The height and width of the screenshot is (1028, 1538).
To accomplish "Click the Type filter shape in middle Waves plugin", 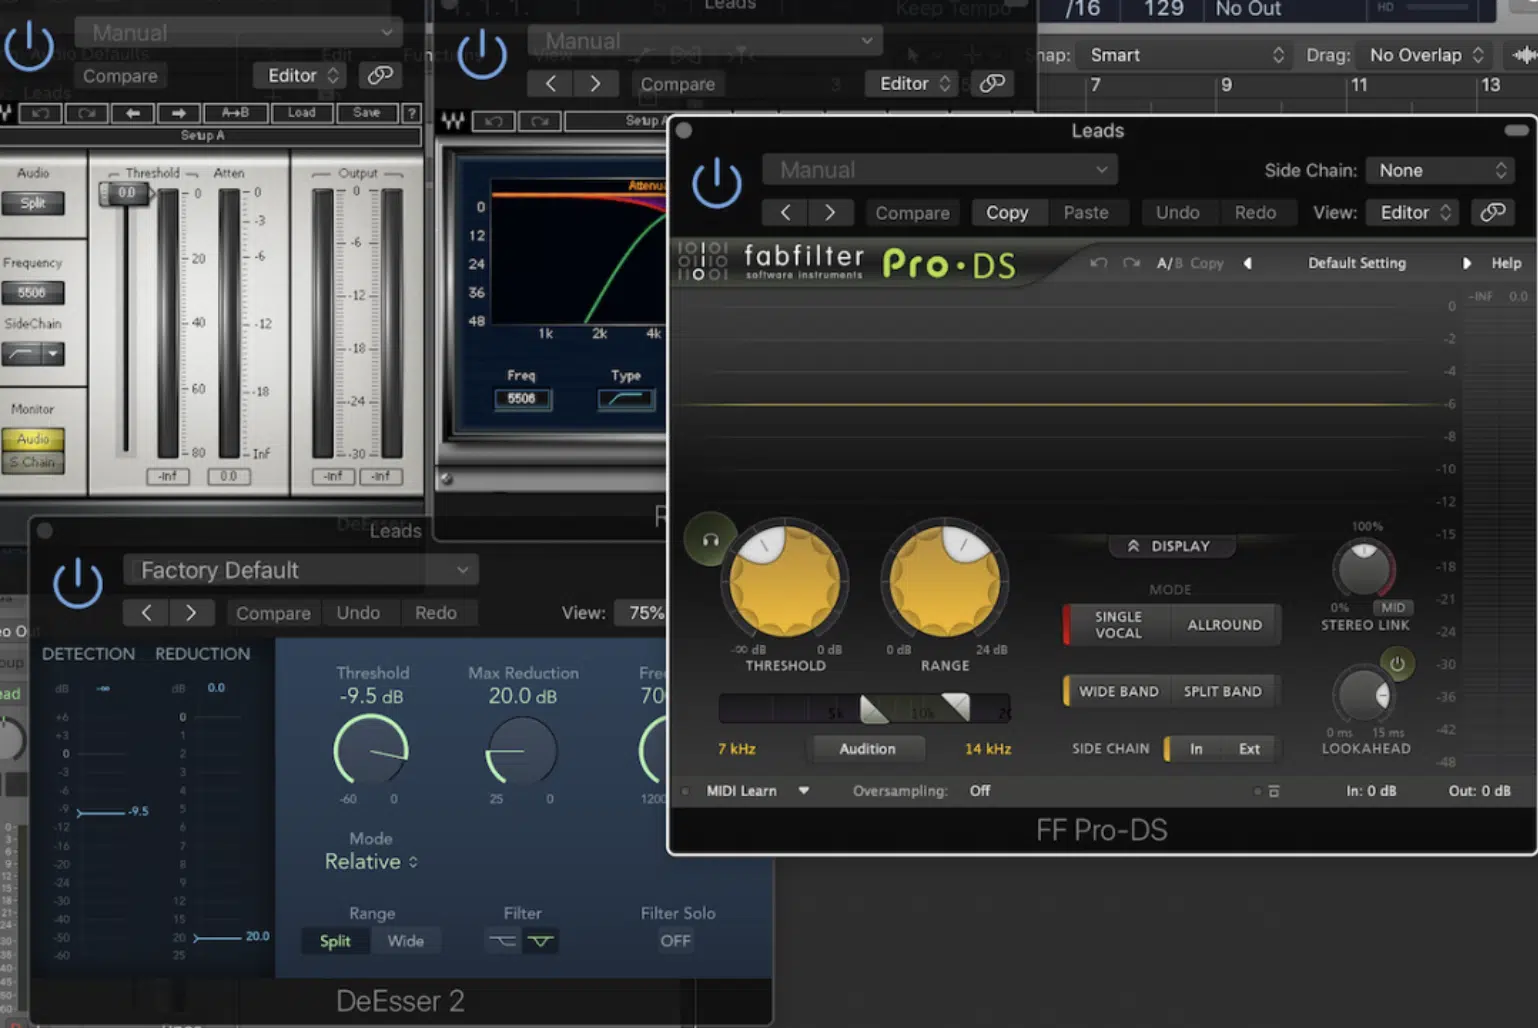I will (x=626, y=399).
